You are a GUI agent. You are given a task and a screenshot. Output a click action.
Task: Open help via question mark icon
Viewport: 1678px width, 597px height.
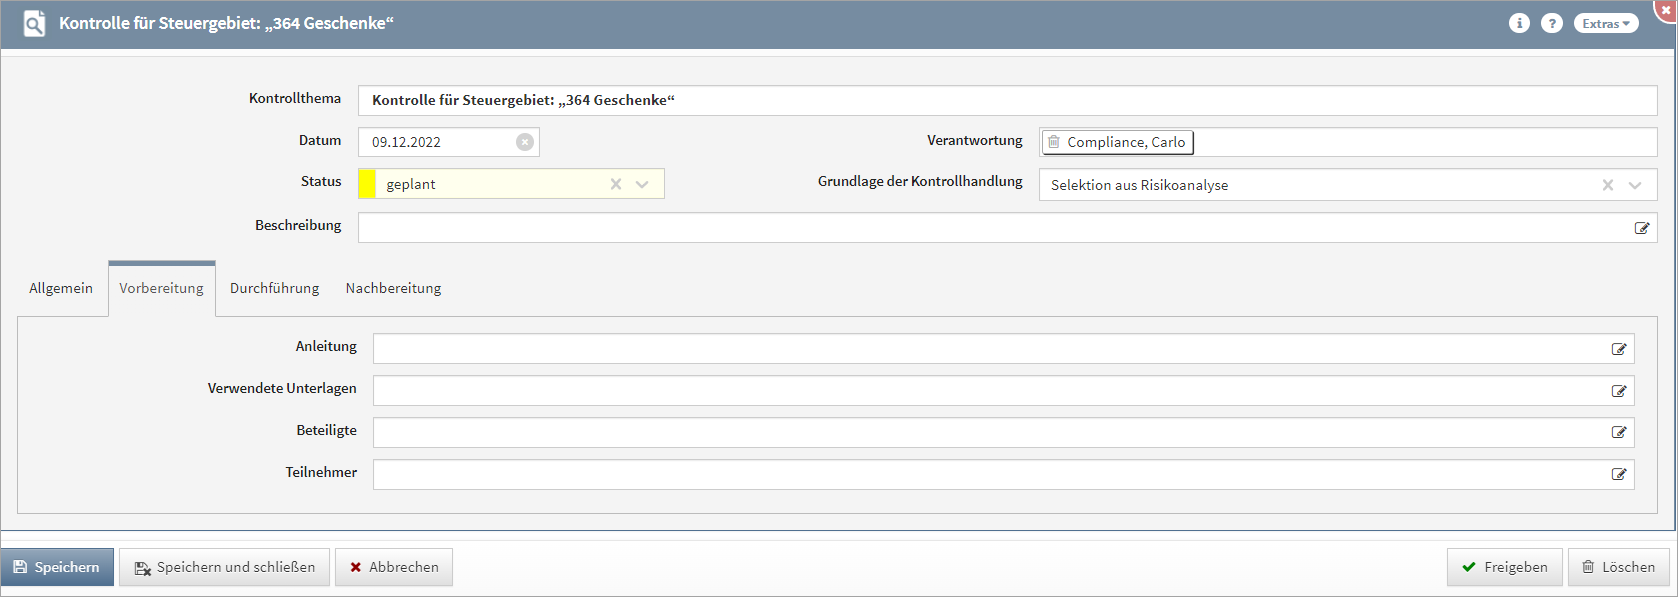(1551, 23)
